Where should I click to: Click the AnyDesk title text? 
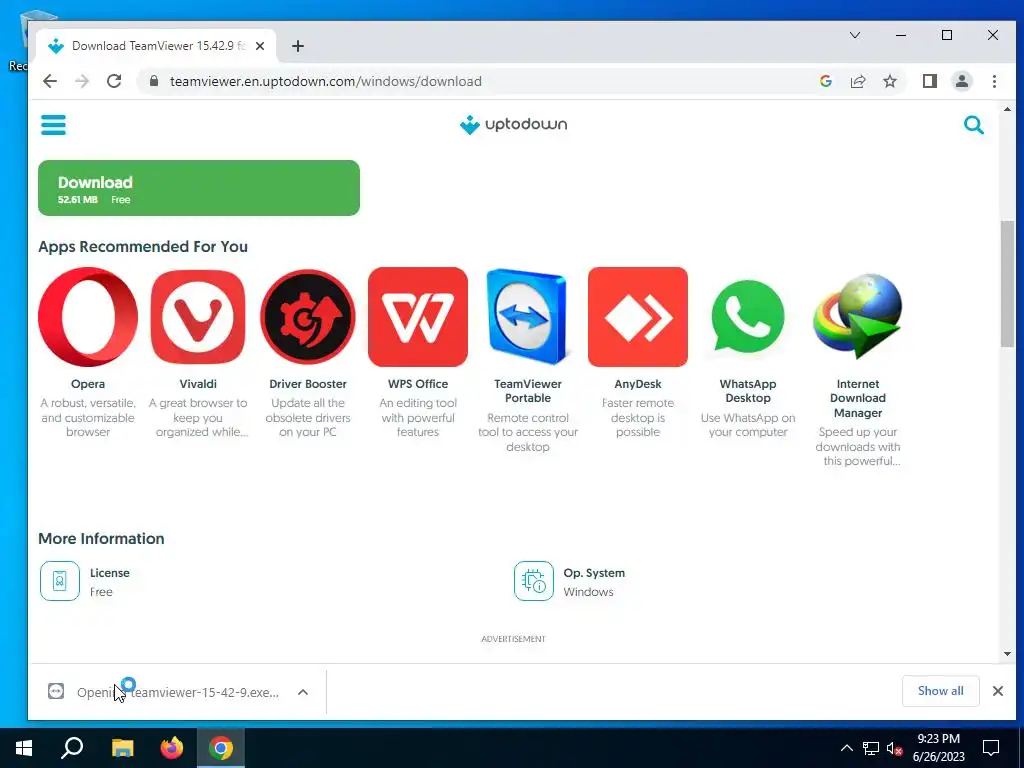[638, 384]
